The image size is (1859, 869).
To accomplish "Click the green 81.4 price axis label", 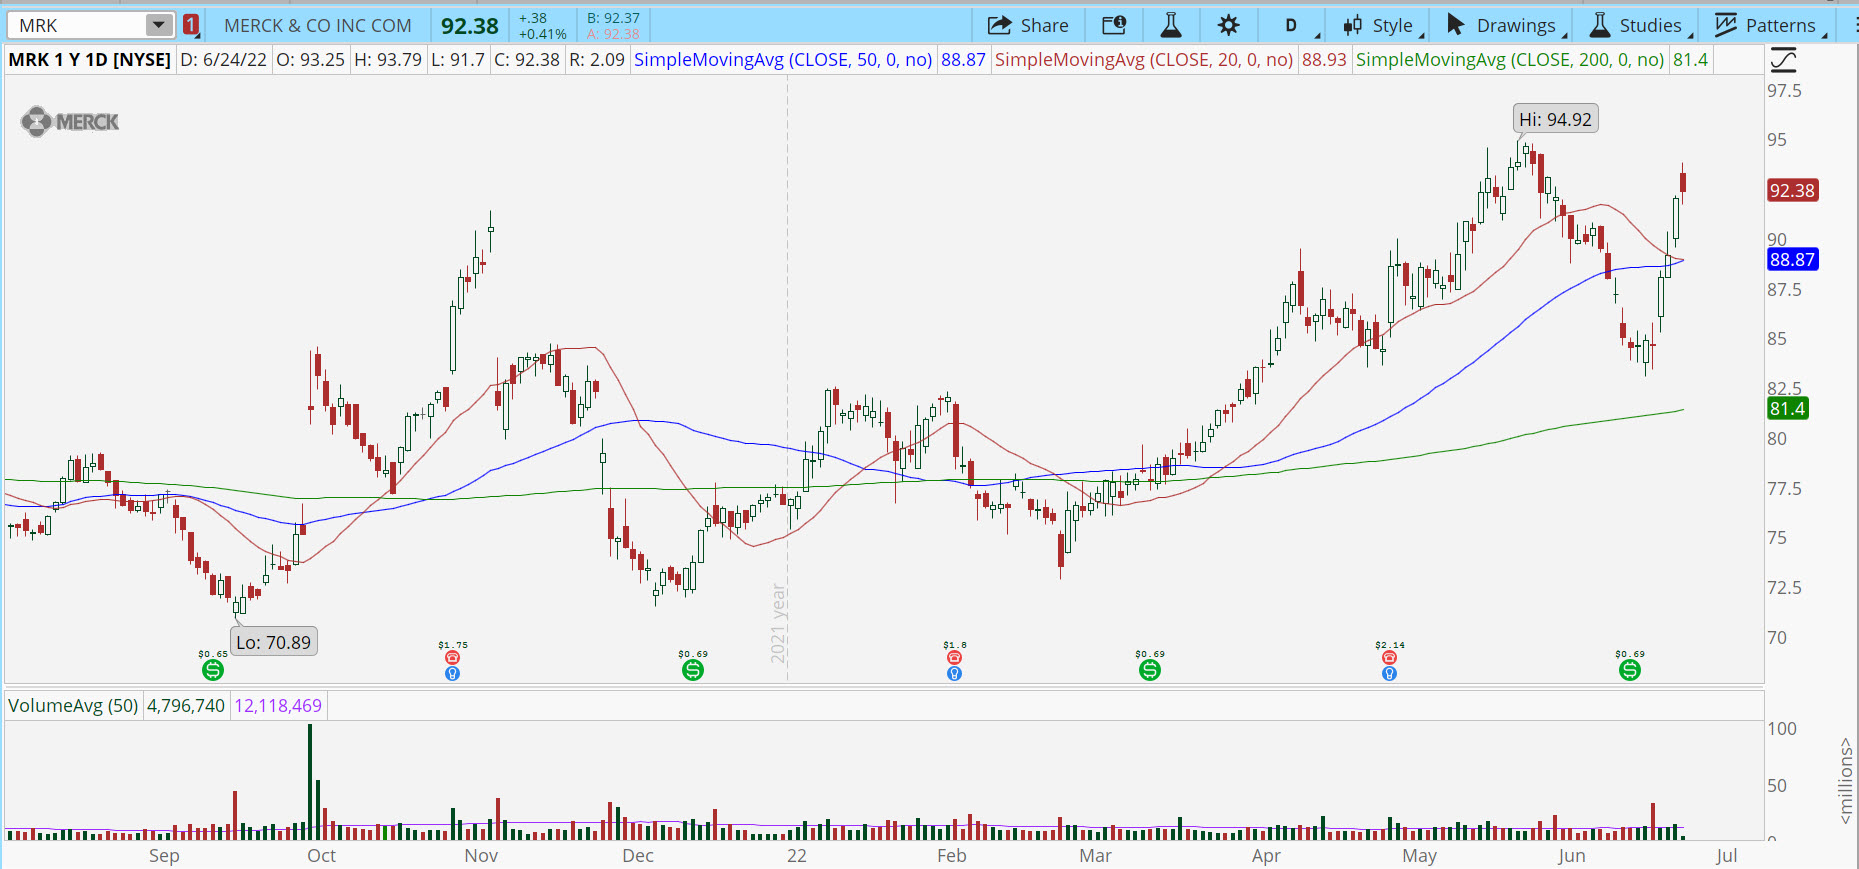I will [1788, 408].
